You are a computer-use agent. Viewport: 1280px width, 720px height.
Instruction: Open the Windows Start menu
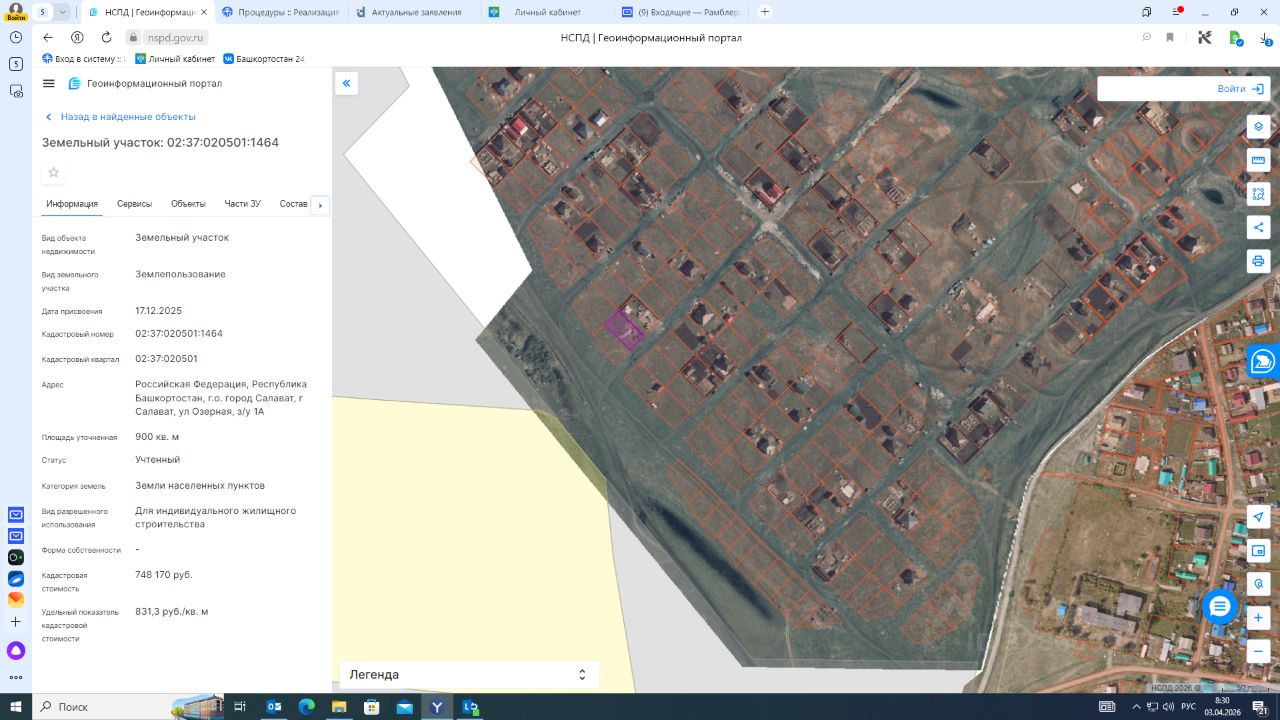(16, 707)
